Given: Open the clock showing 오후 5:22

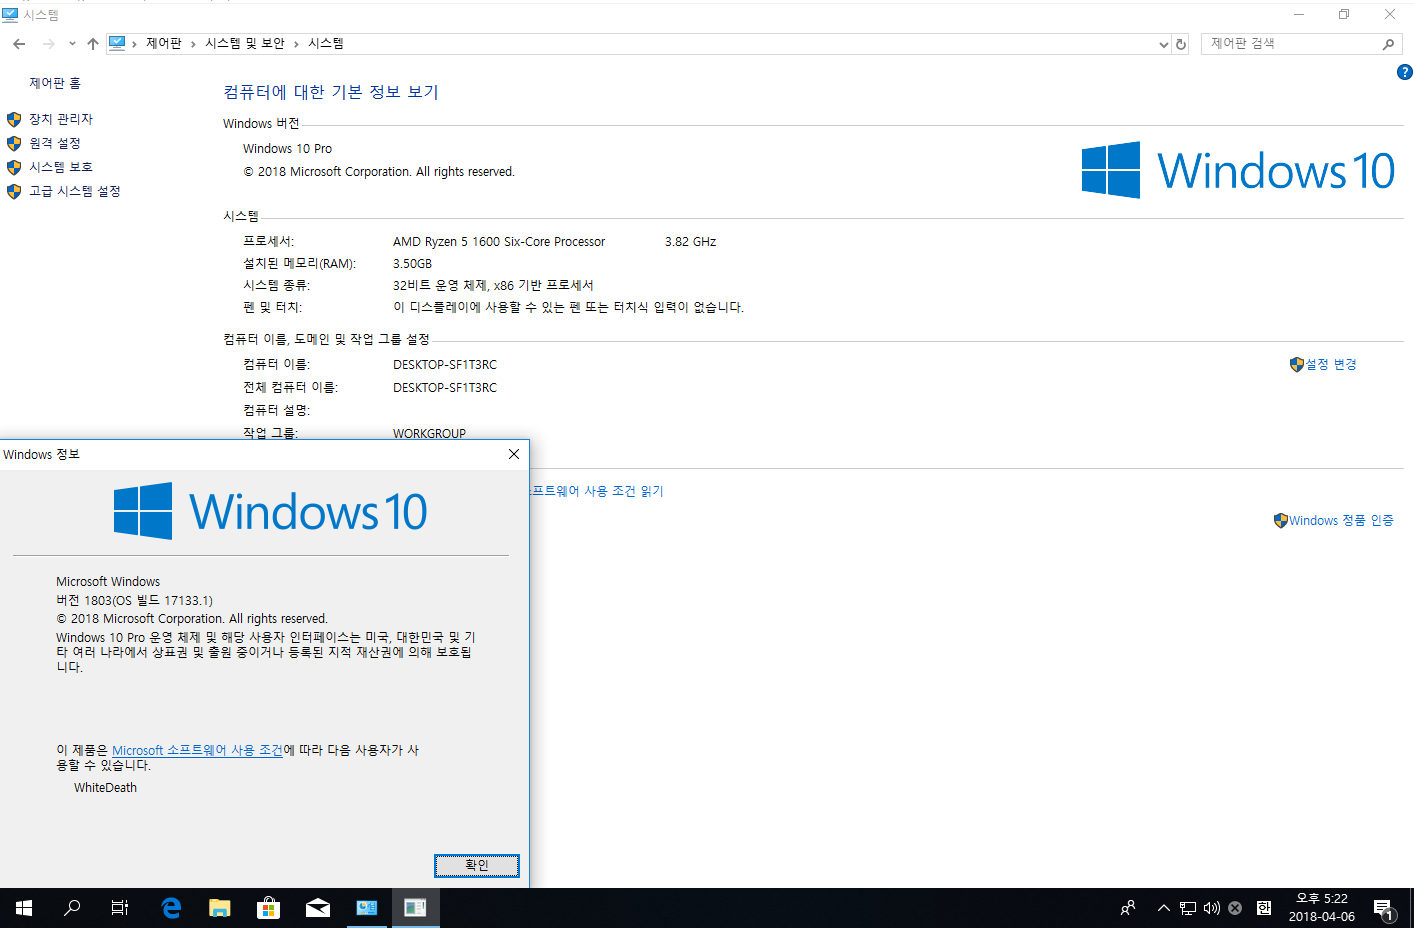Looking at the screenshot, I should pos(1321,908).
